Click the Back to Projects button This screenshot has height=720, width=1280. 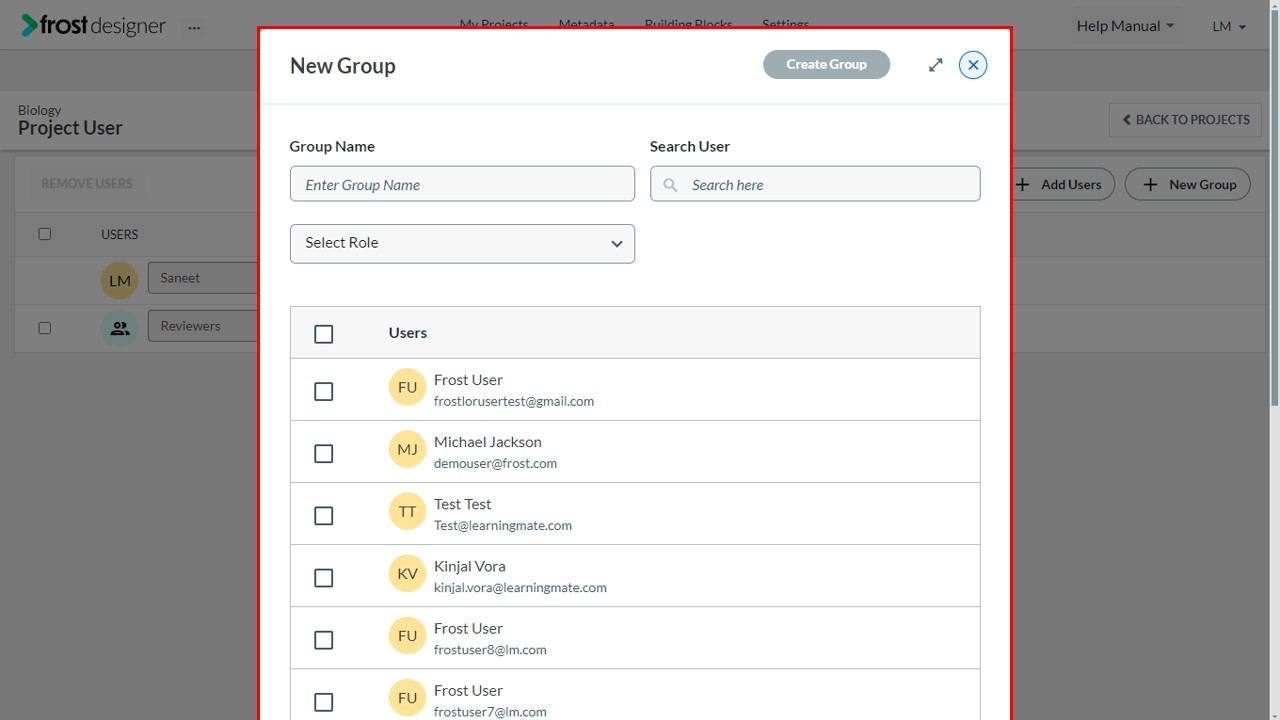(1185, 120)
